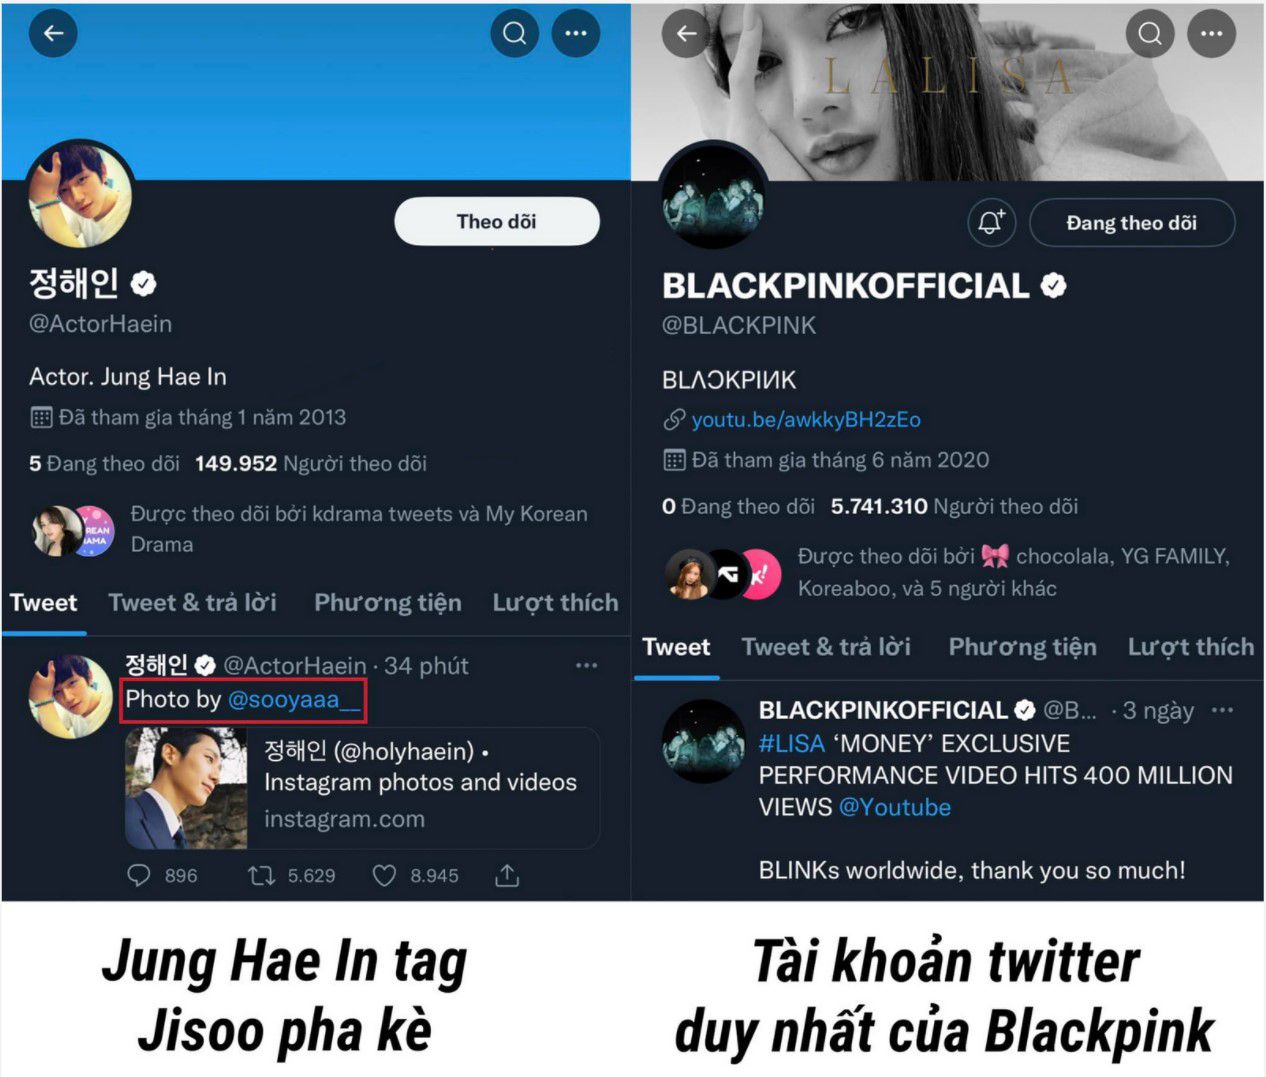Open the @sooyaaa__ mention link
Image resolution: width=1266 pixels, height=1077 pixels.
point(294,699)
